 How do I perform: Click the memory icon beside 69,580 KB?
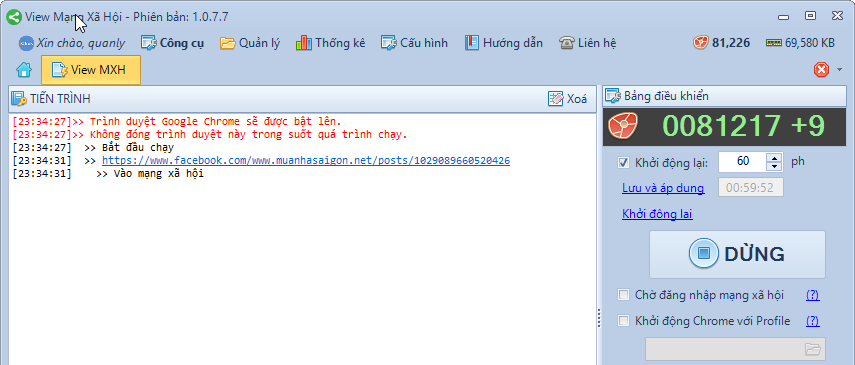coord(774,43)
